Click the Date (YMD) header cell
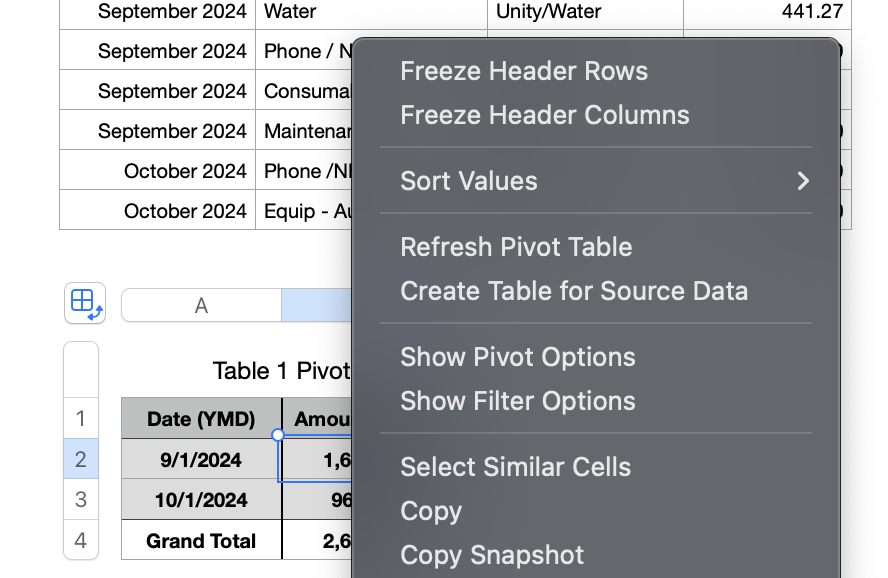 pyautogui.click(x=201, y=419)
